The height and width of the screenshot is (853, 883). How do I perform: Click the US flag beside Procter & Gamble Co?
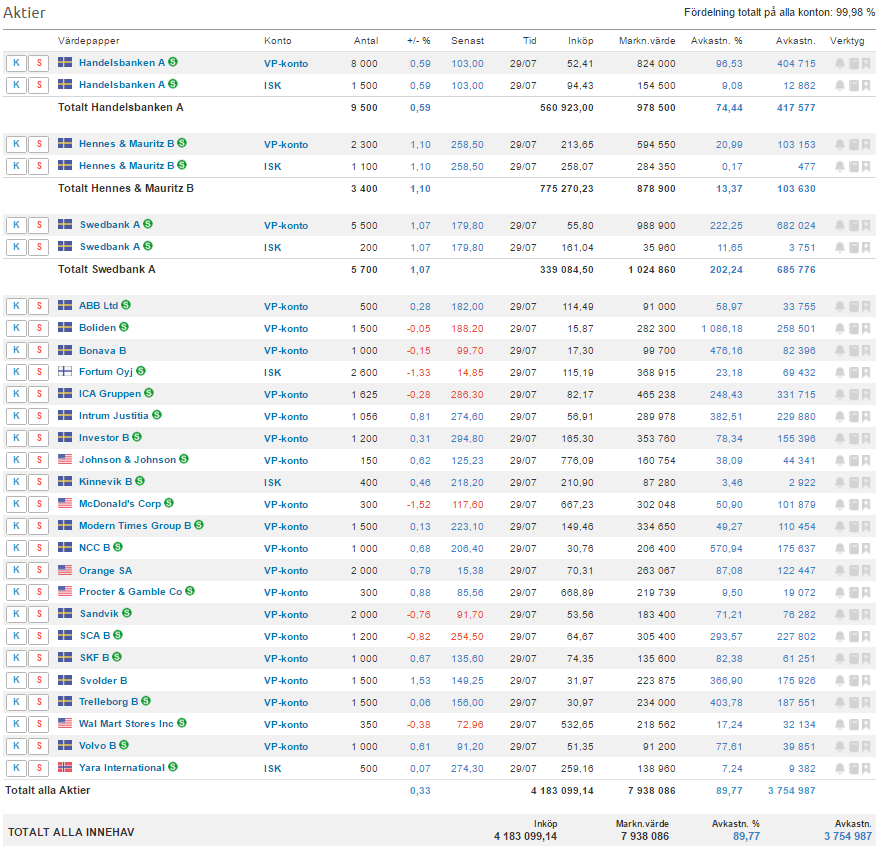[65, 591]
